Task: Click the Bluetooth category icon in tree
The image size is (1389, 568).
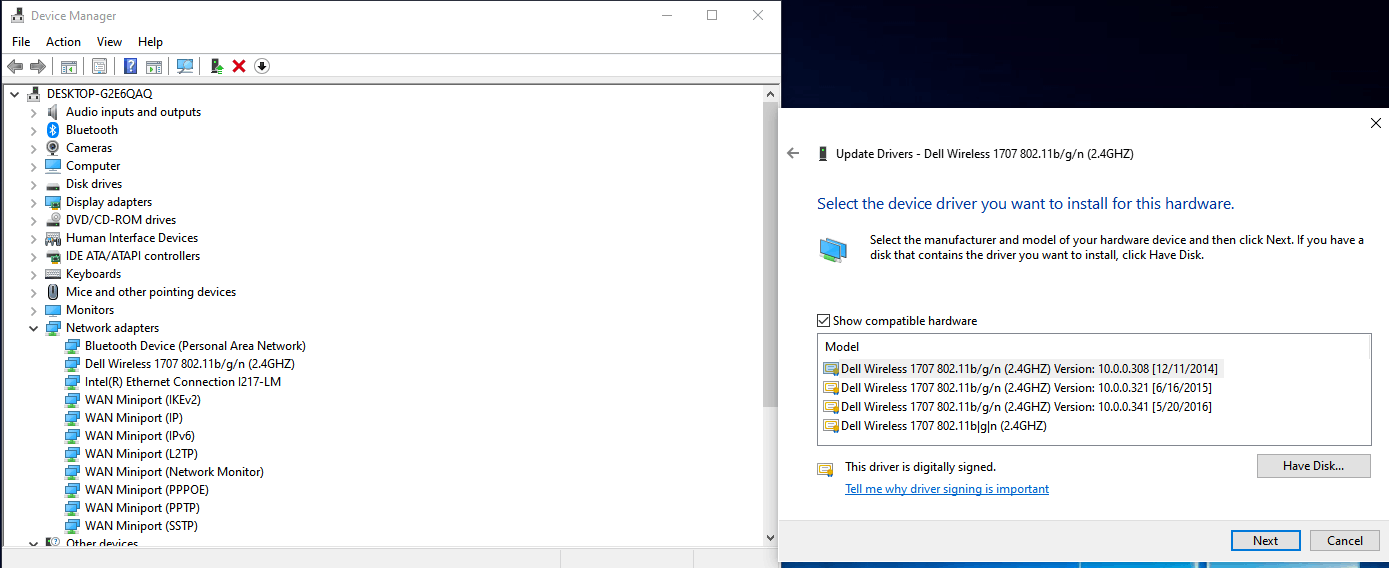Action: click(54, 130)
